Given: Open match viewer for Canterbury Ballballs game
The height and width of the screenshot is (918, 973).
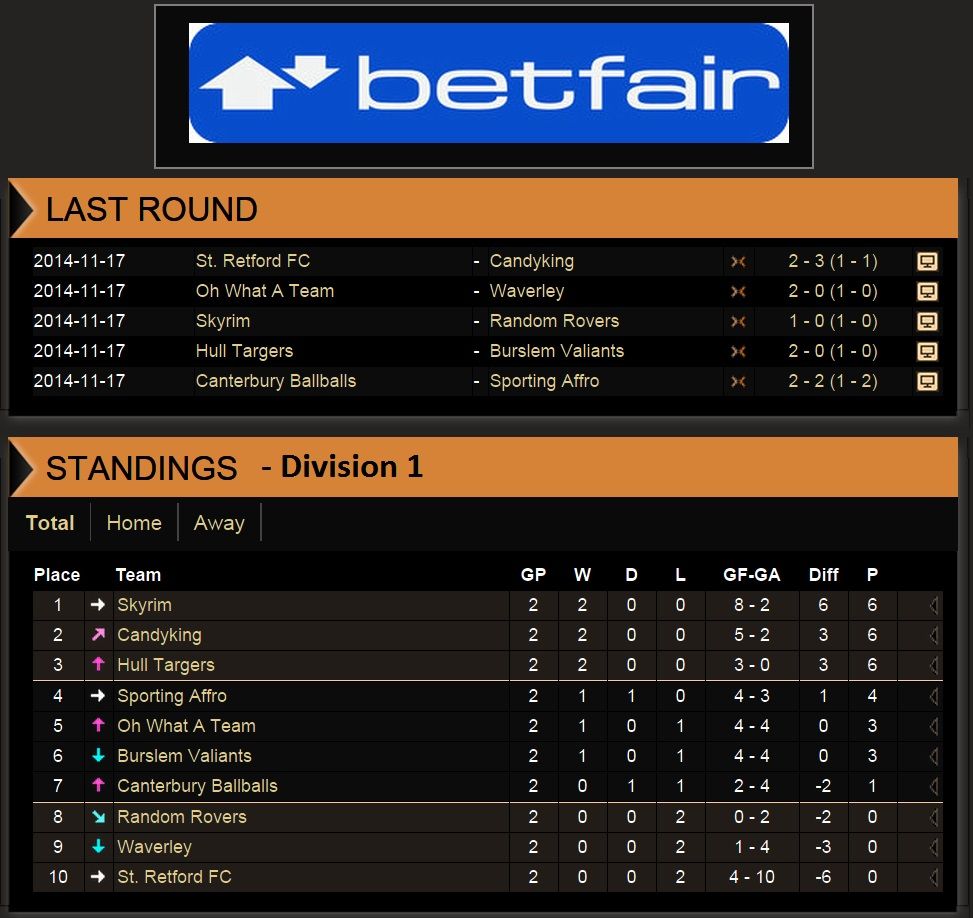Looking at the screenshot, I should tap(927, 382).
